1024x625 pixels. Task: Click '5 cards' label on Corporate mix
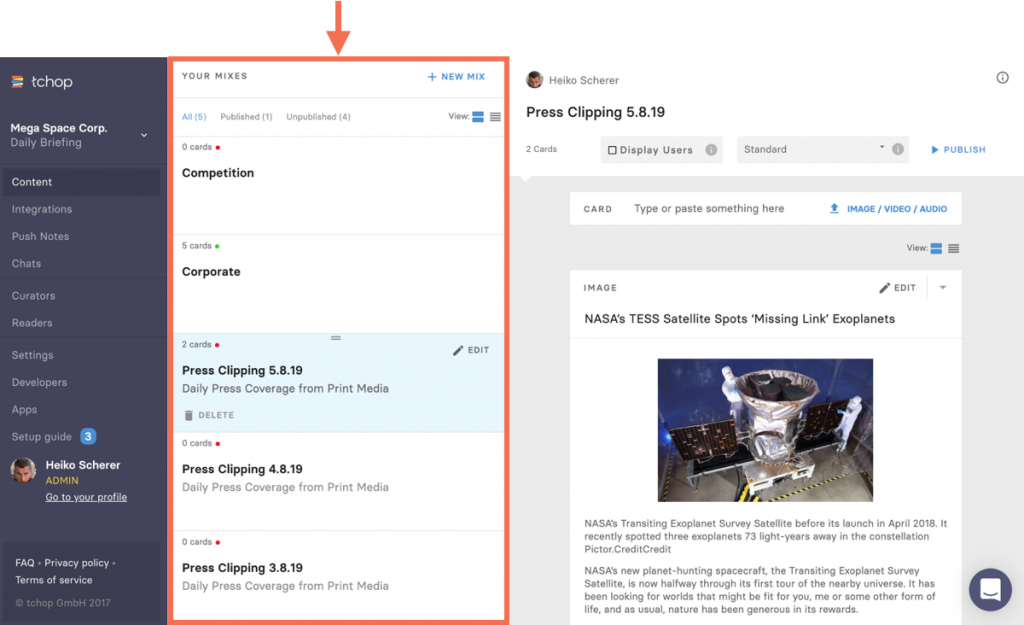tap(197, 246)
